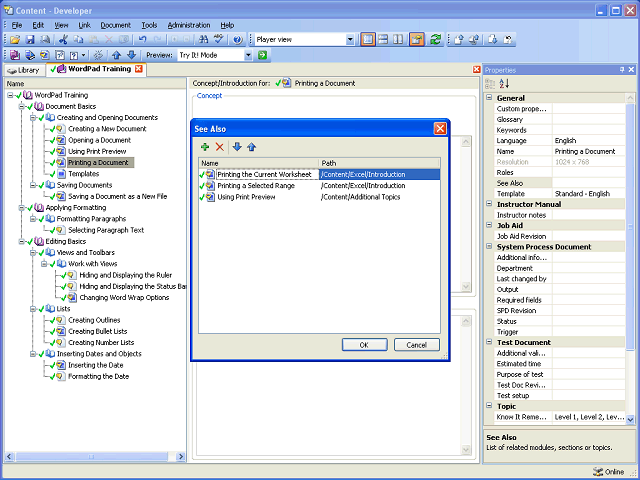This screenshot has width=640, height=480.
Task: Click the Online status indicator
Action: 609,472
